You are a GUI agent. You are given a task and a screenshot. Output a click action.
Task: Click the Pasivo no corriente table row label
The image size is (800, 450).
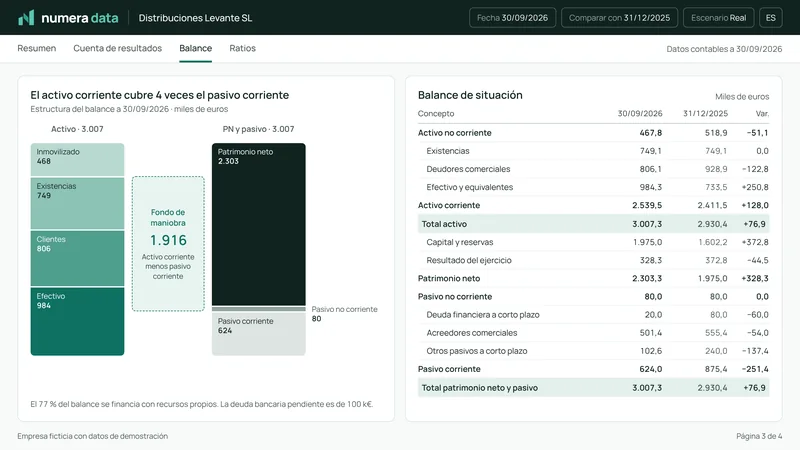pyautogui.click(x=455, y=296)
